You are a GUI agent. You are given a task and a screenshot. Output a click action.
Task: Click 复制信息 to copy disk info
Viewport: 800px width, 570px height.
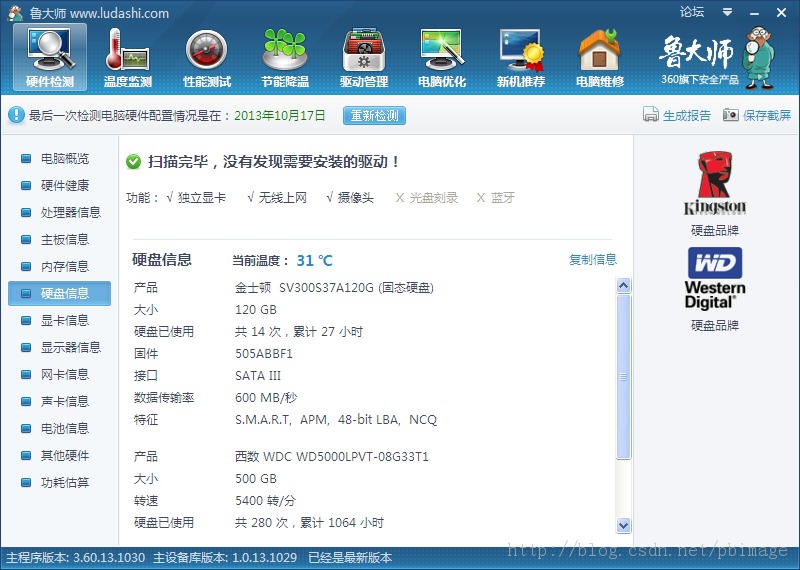click(593, 259)
